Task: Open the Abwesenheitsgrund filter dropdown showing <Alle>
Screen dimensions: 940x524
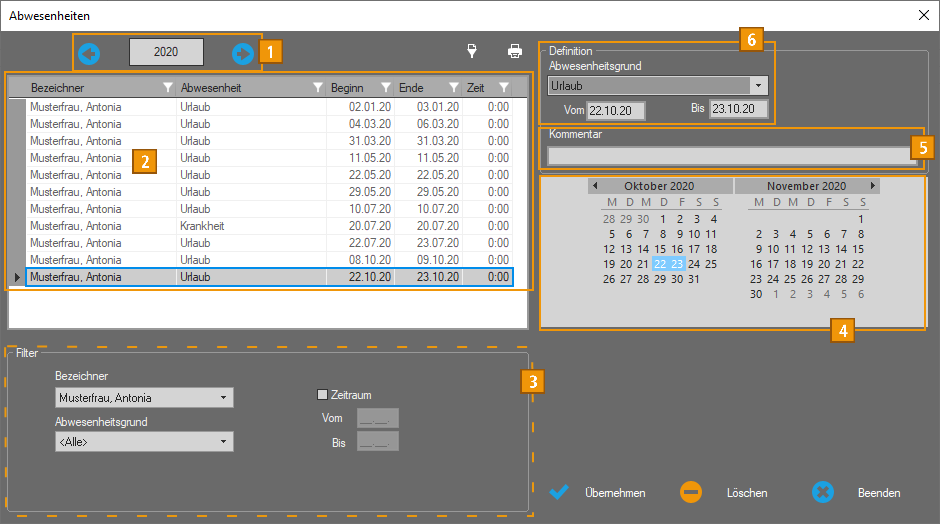Action: point(223,442)
